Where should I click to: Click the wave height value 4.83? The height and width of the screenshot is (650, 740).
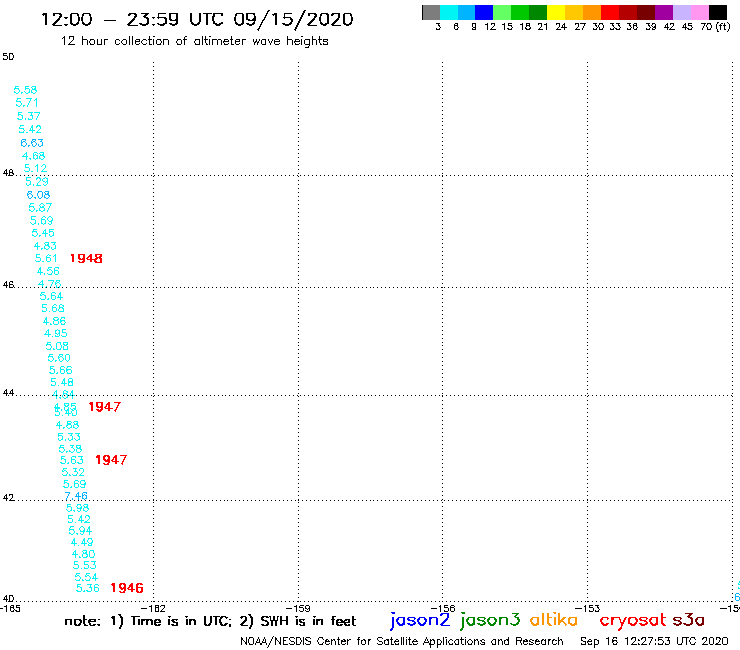point(45,245)
